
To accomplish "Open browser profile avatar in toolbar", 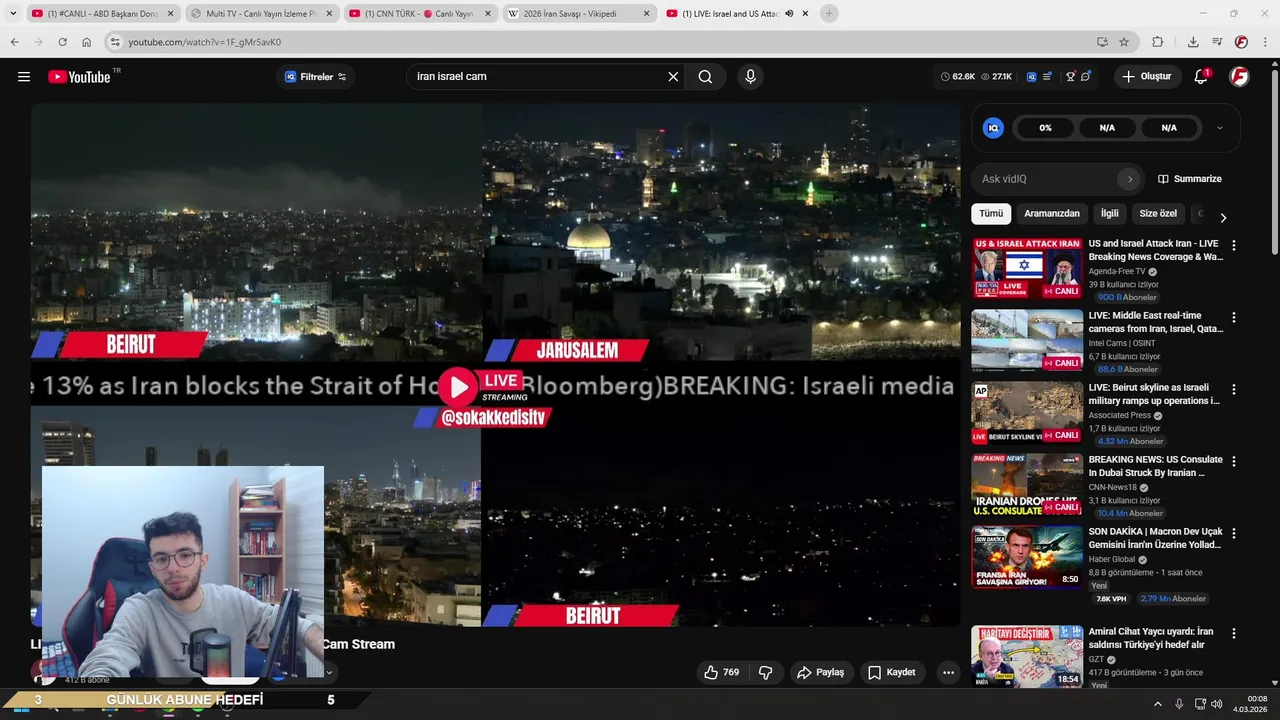I will pyautogui.click(x=1241, y=42).
